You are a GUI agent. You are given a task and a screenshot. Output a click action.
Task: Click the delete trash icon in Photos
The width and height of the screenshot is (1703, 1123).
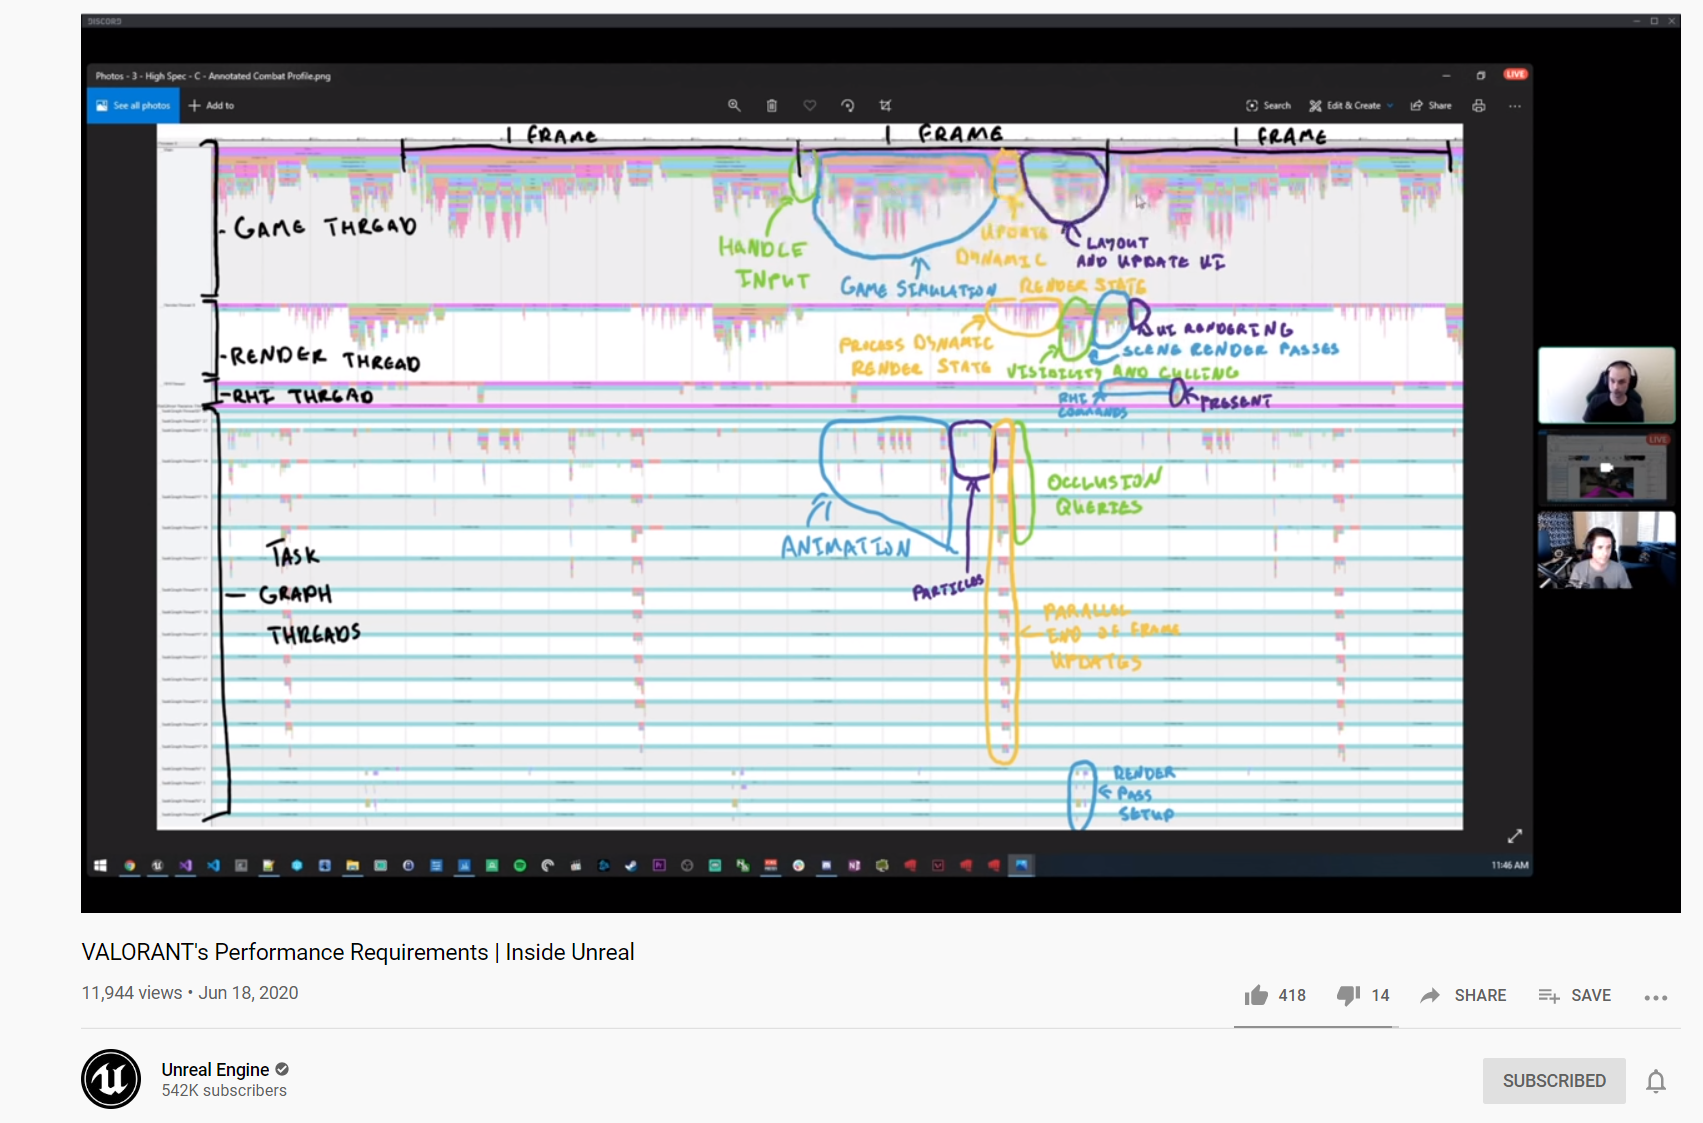tap(772, 105)
